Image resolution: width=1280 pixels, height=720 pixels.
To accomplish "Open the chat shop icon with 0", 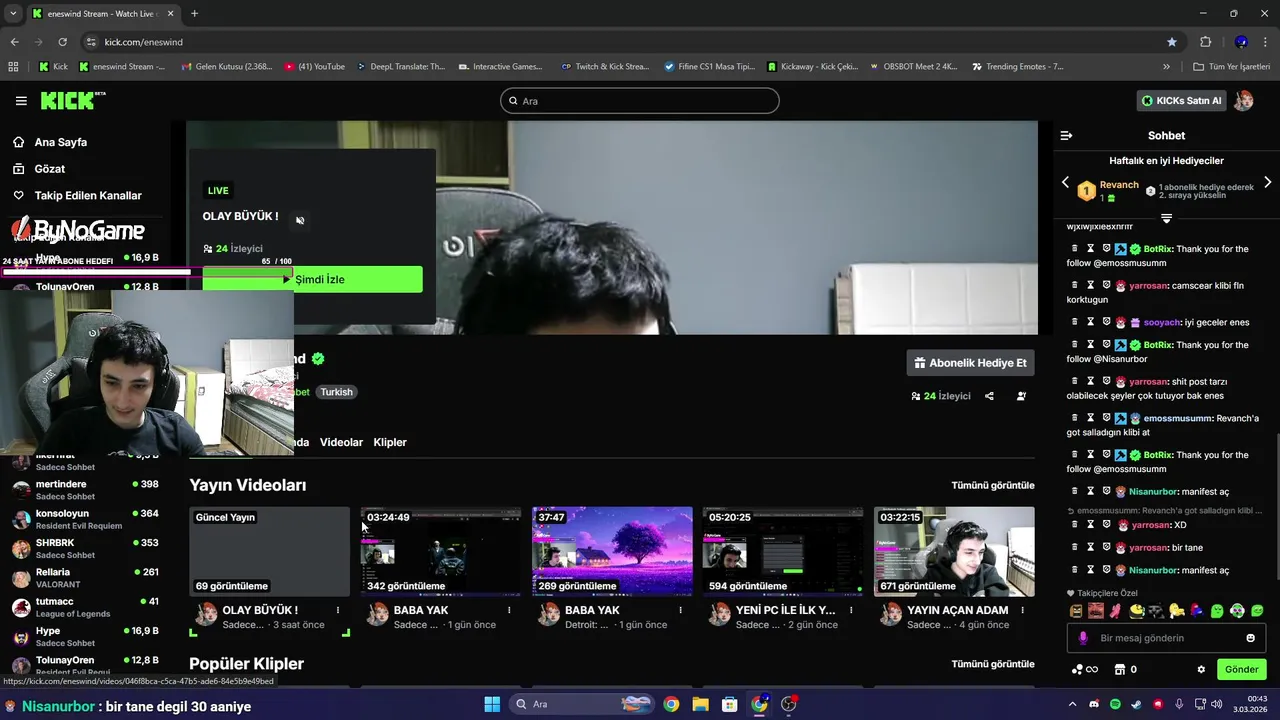I will click(1125, 669).
